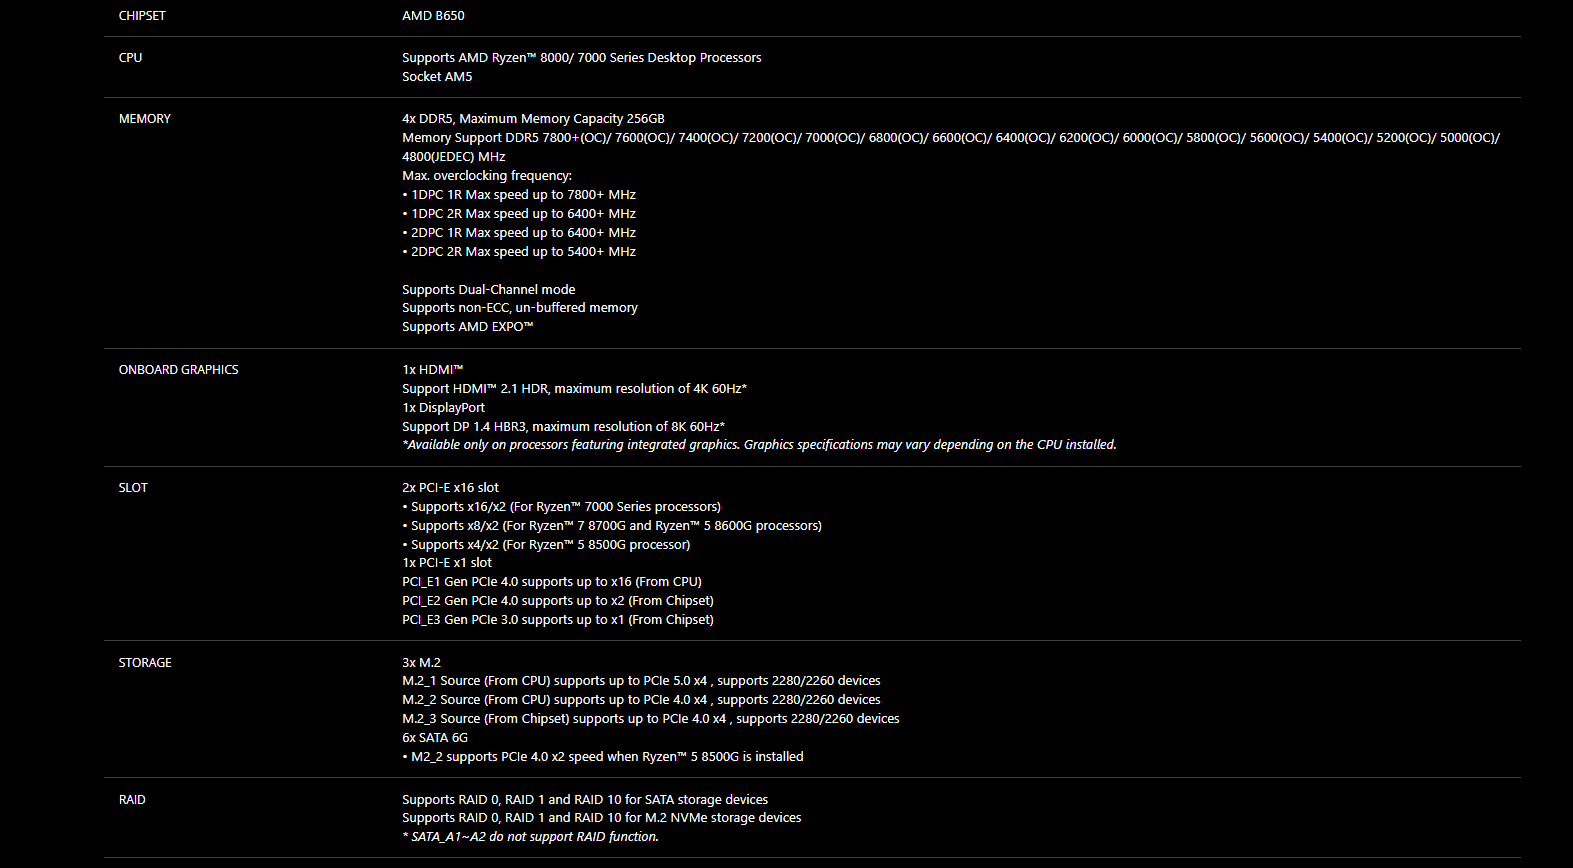This screenshot has width=1573, height=868.
Task: Select the STORAGE section label
Action: point(145,663)
